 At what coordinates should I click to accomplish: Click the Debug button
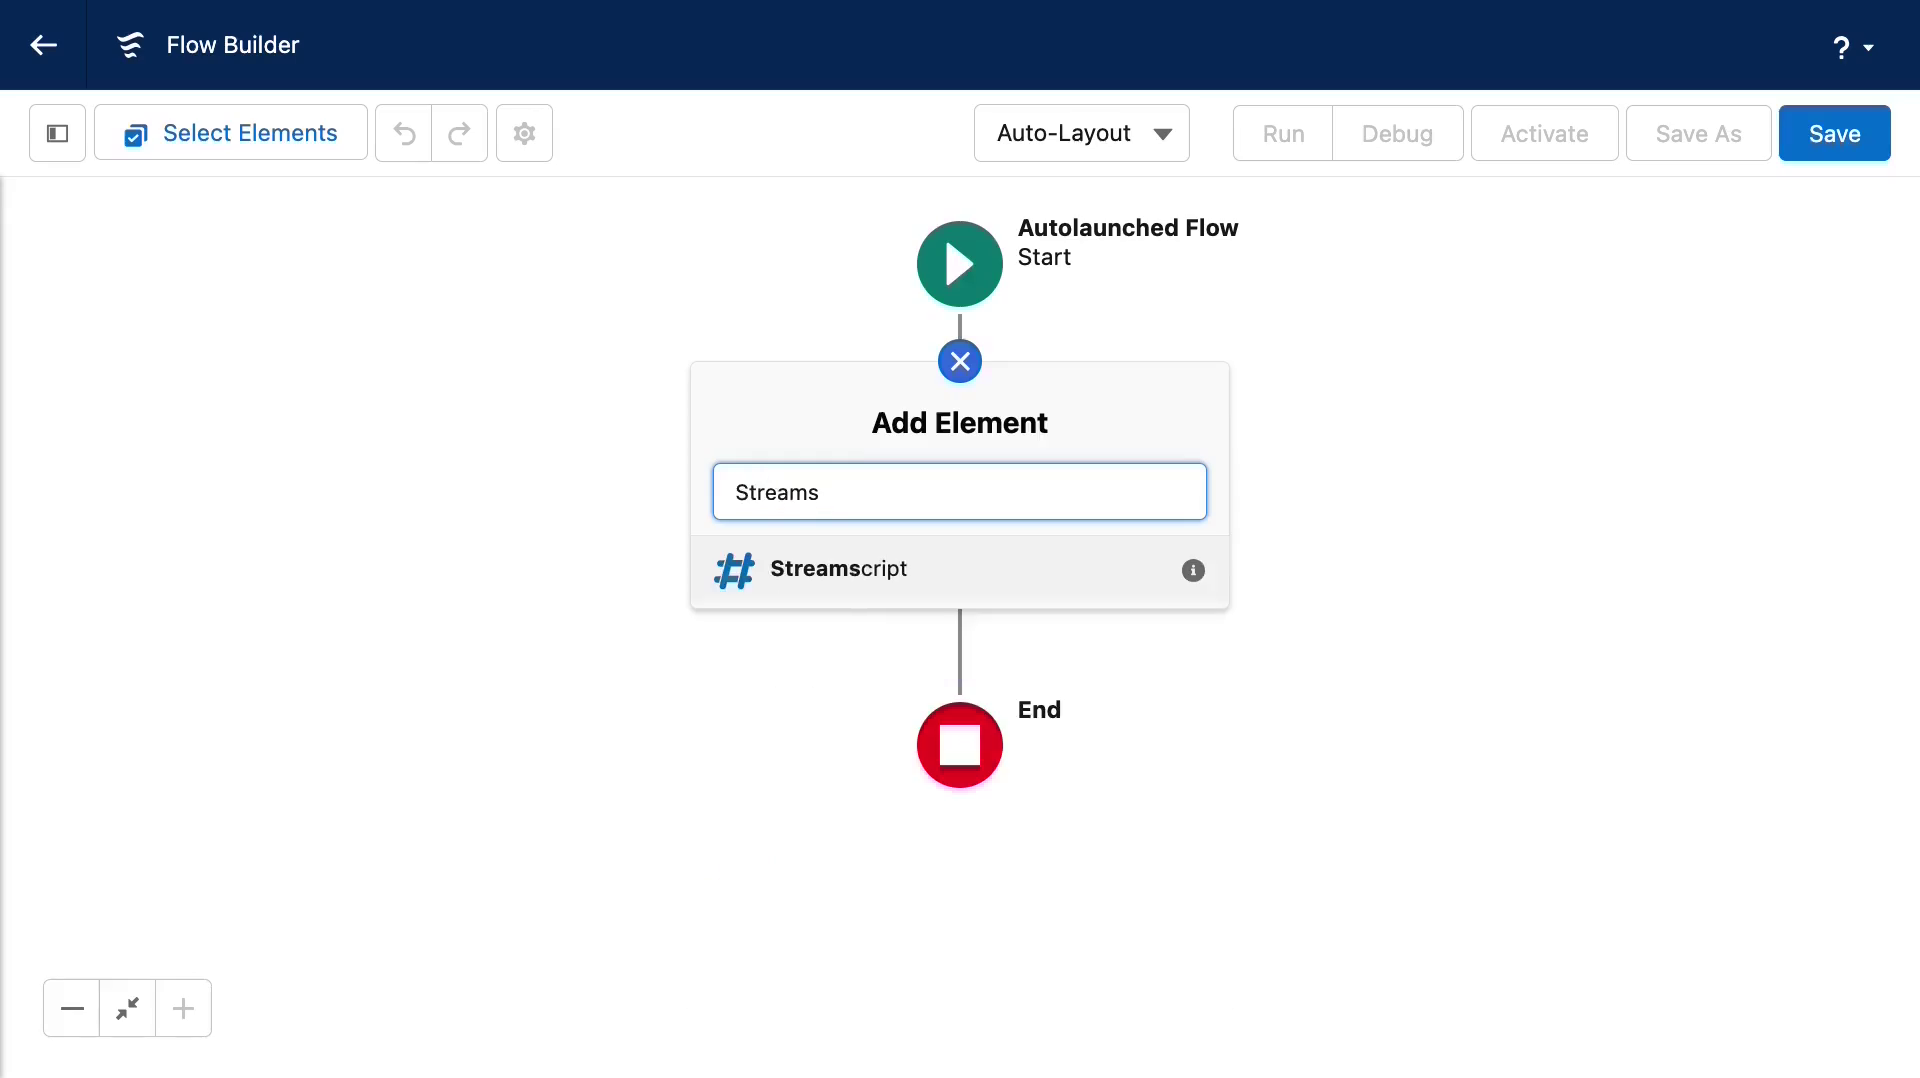1397,133
